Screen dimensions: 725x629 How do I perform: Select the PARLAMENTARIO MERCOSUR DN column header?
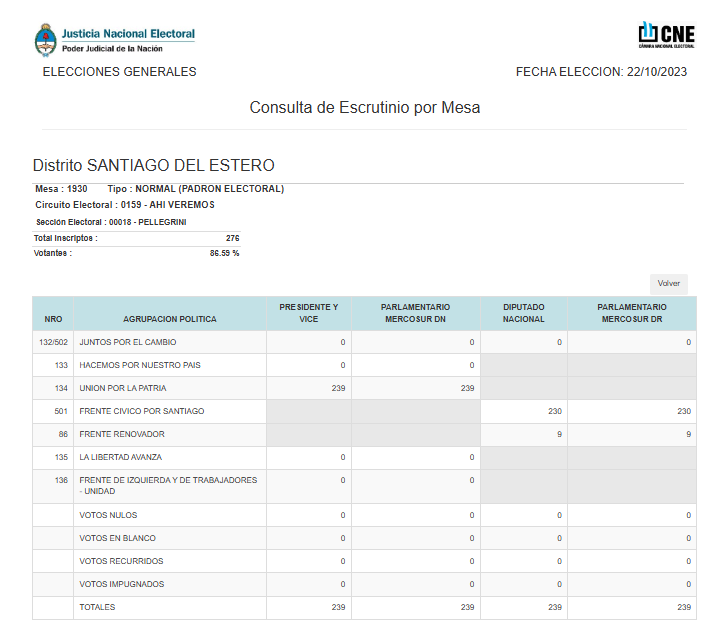click(x=415, y=313)
